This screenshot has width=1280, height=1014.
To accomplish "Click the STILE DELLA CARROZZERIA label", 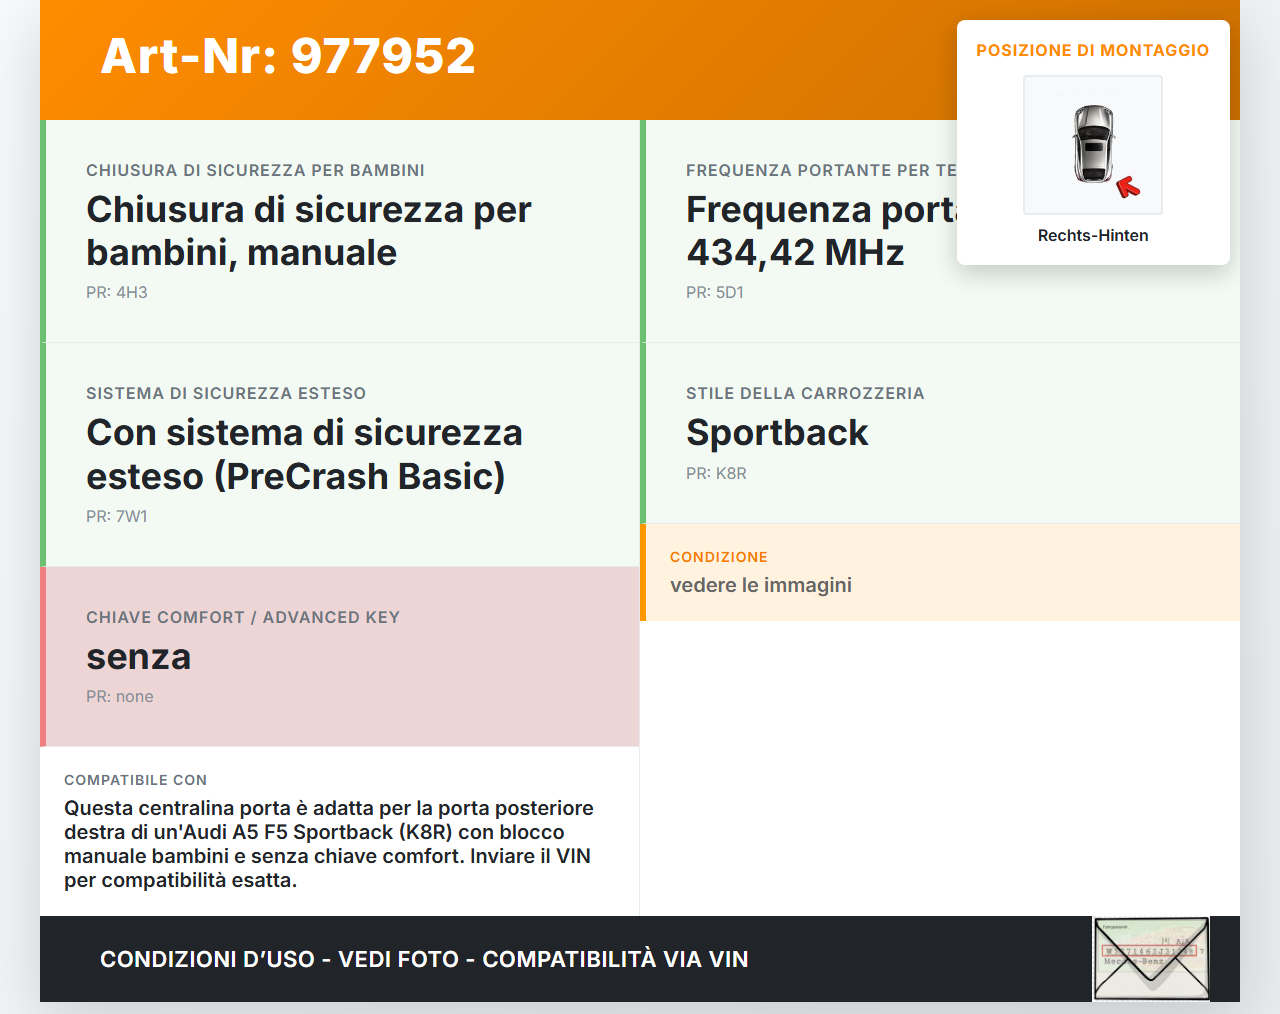I will (805, 393).
